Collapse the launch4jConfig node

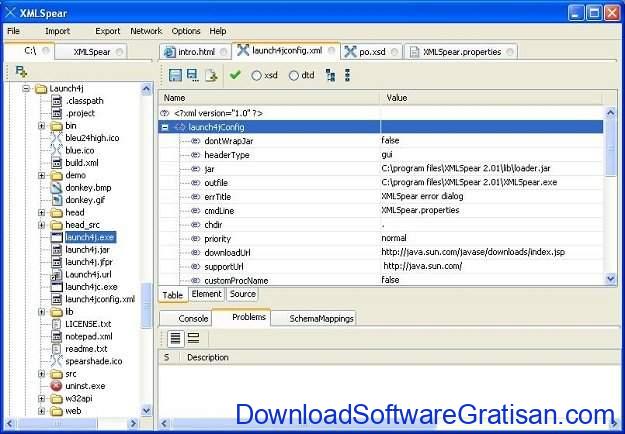(165, 127)
